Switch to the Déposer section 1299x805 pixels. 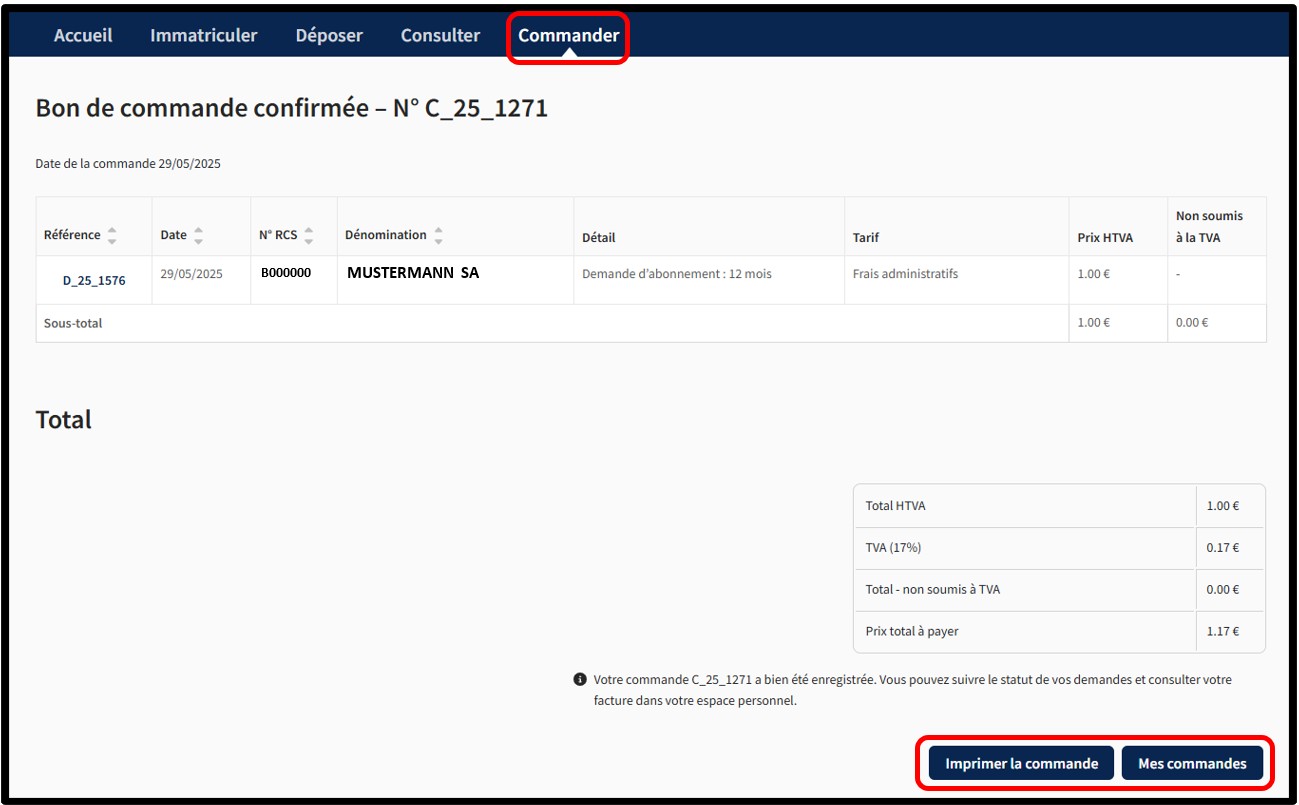pos(329,35)
